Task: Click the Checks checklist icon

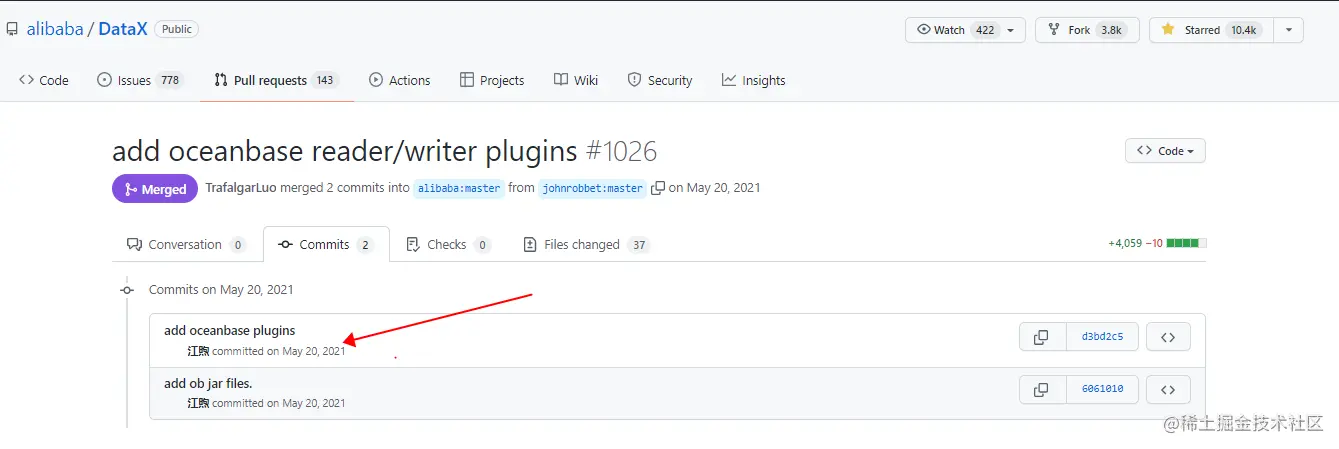Action: click(x=413, y=244)
